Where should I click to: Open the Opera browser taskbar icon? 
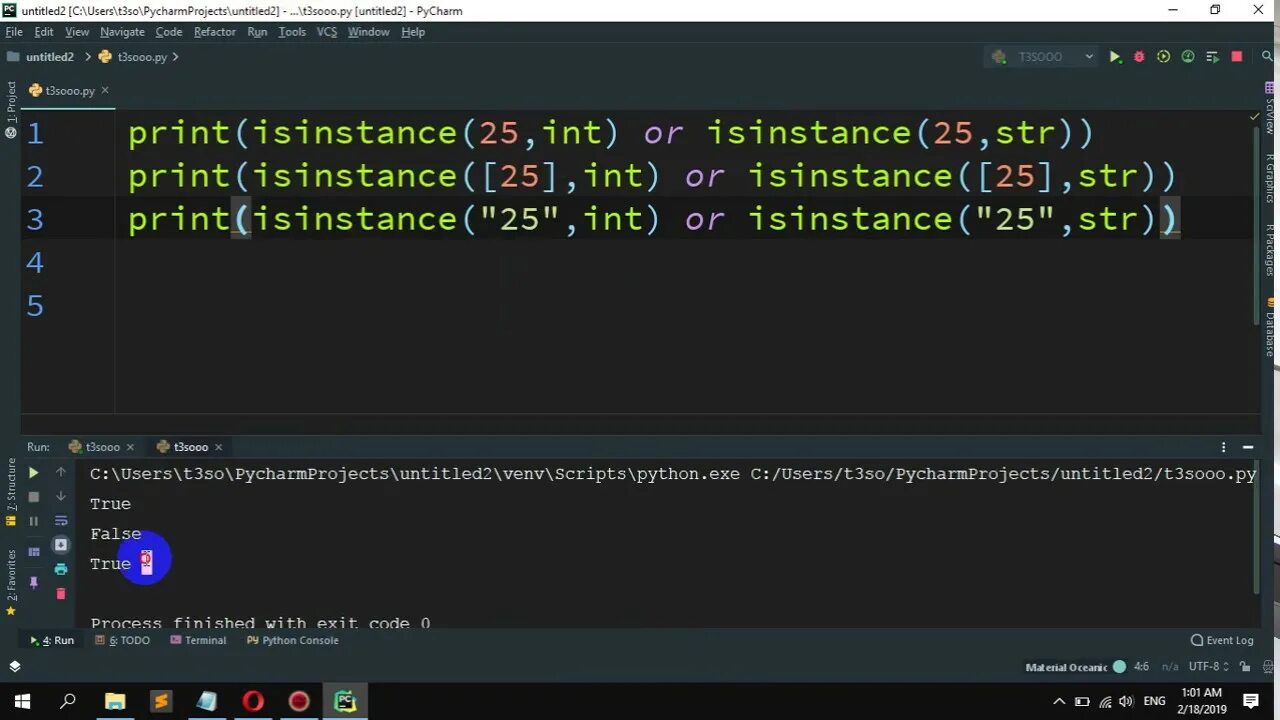[253, 701]
